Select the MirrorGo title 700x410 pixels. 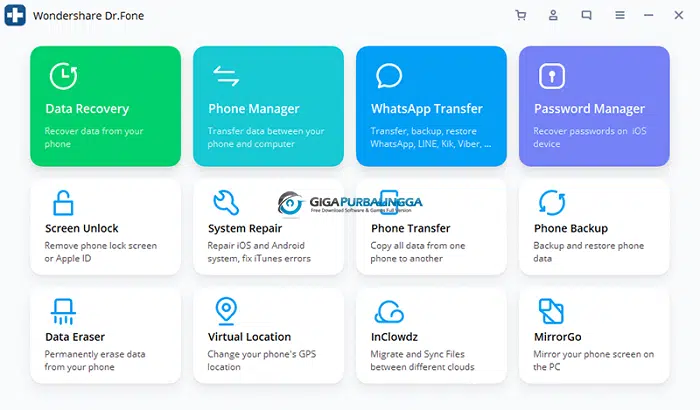(x=558, y=337)
